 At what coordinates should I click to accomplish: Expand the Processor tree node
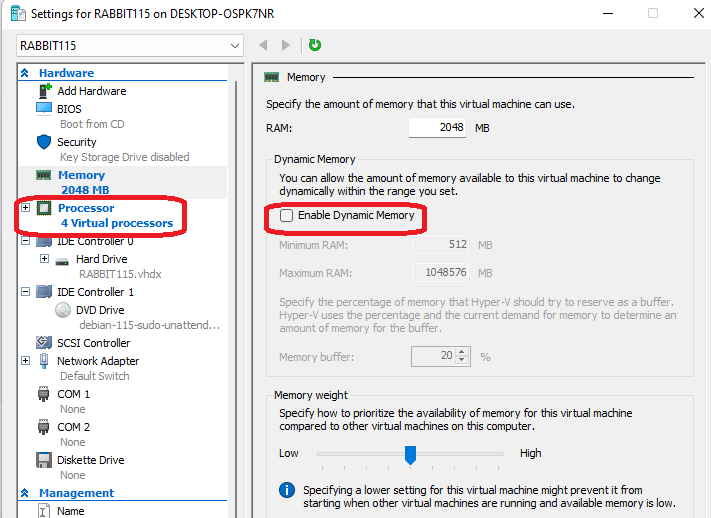point(26,208)
